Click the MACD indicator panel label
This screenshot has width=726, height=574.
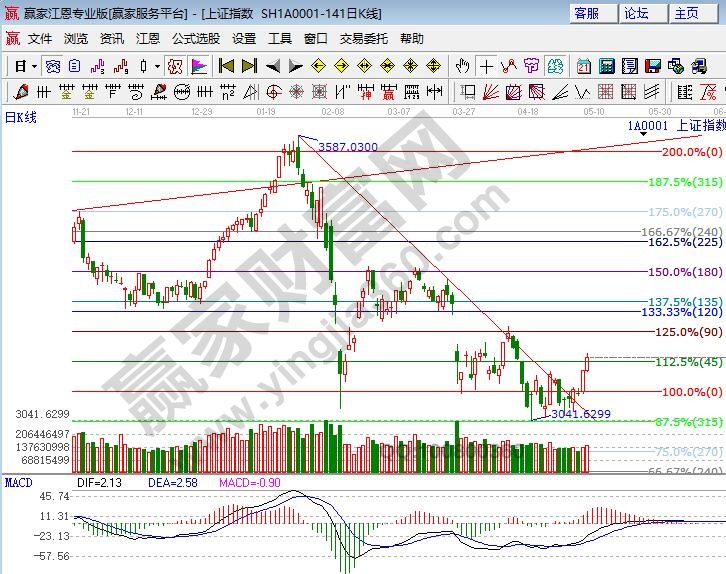point(17,482)
